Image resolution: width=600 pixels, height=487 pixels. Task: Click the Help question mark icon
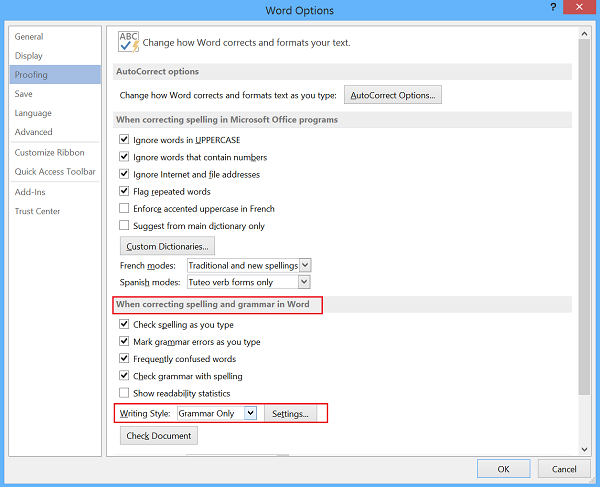pos(553,7)
